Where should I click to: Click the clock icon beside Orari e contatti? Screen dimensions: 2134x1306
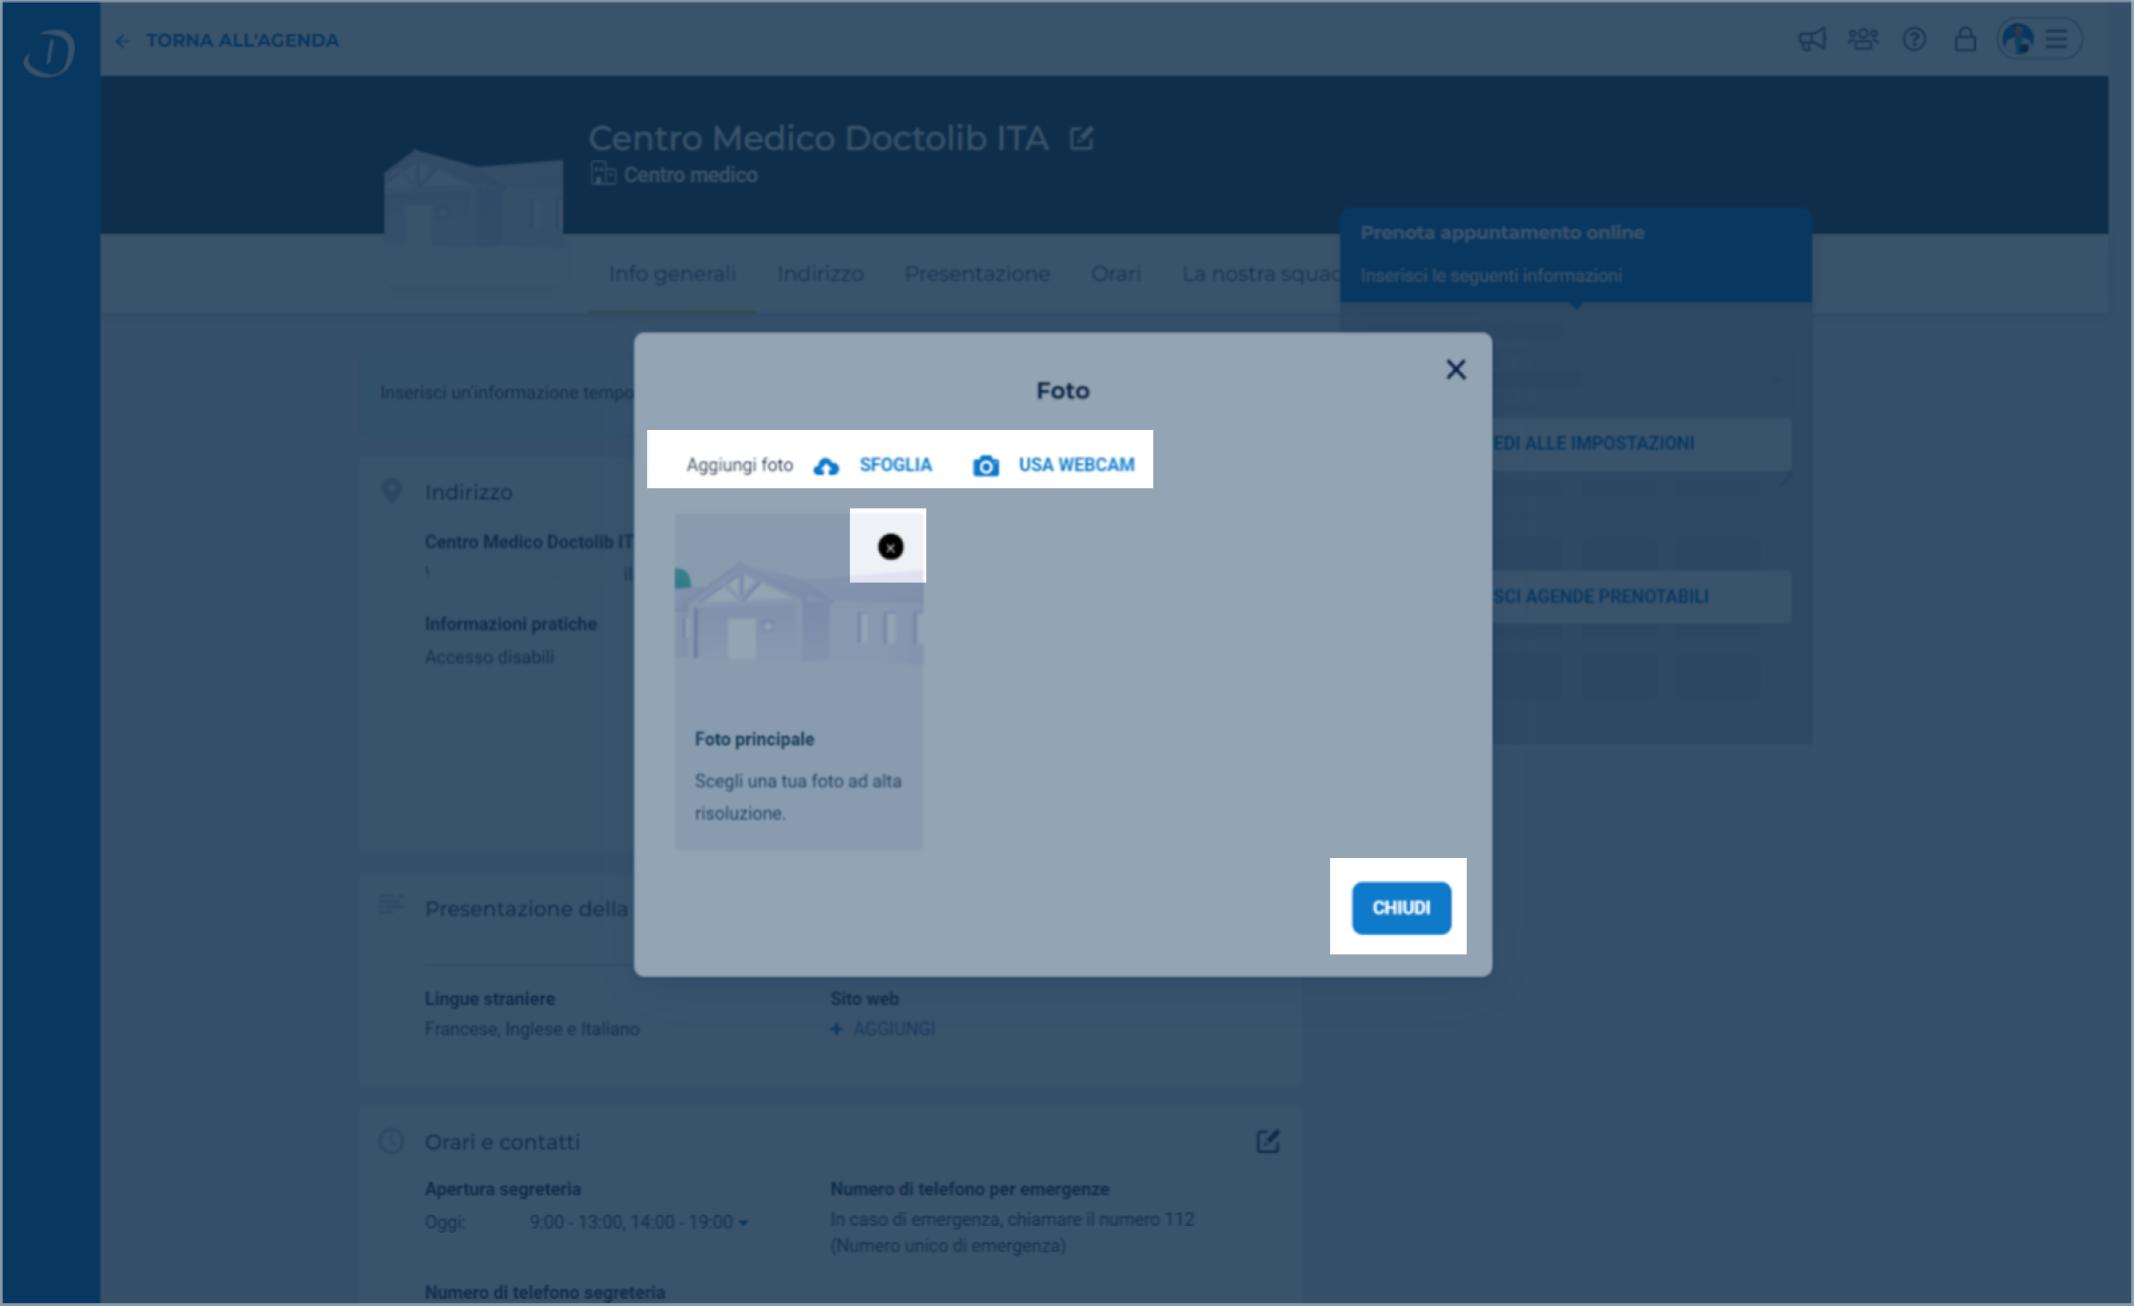(391, 1141)
